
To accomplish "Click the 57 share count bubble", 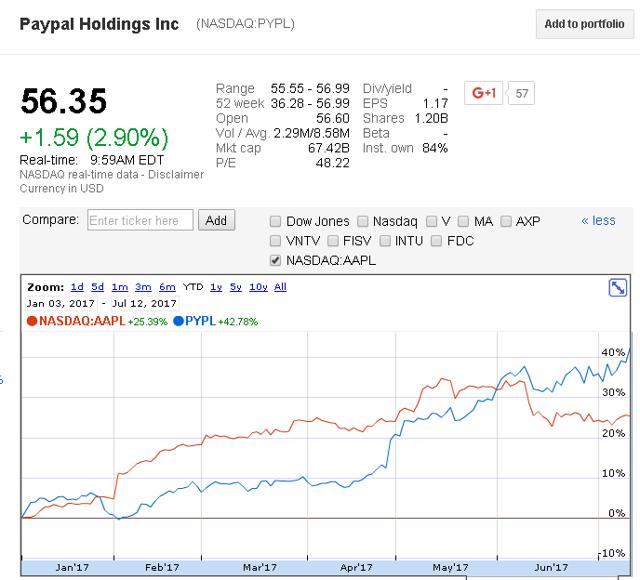I will pyautogui.click(x=522, y=94).
